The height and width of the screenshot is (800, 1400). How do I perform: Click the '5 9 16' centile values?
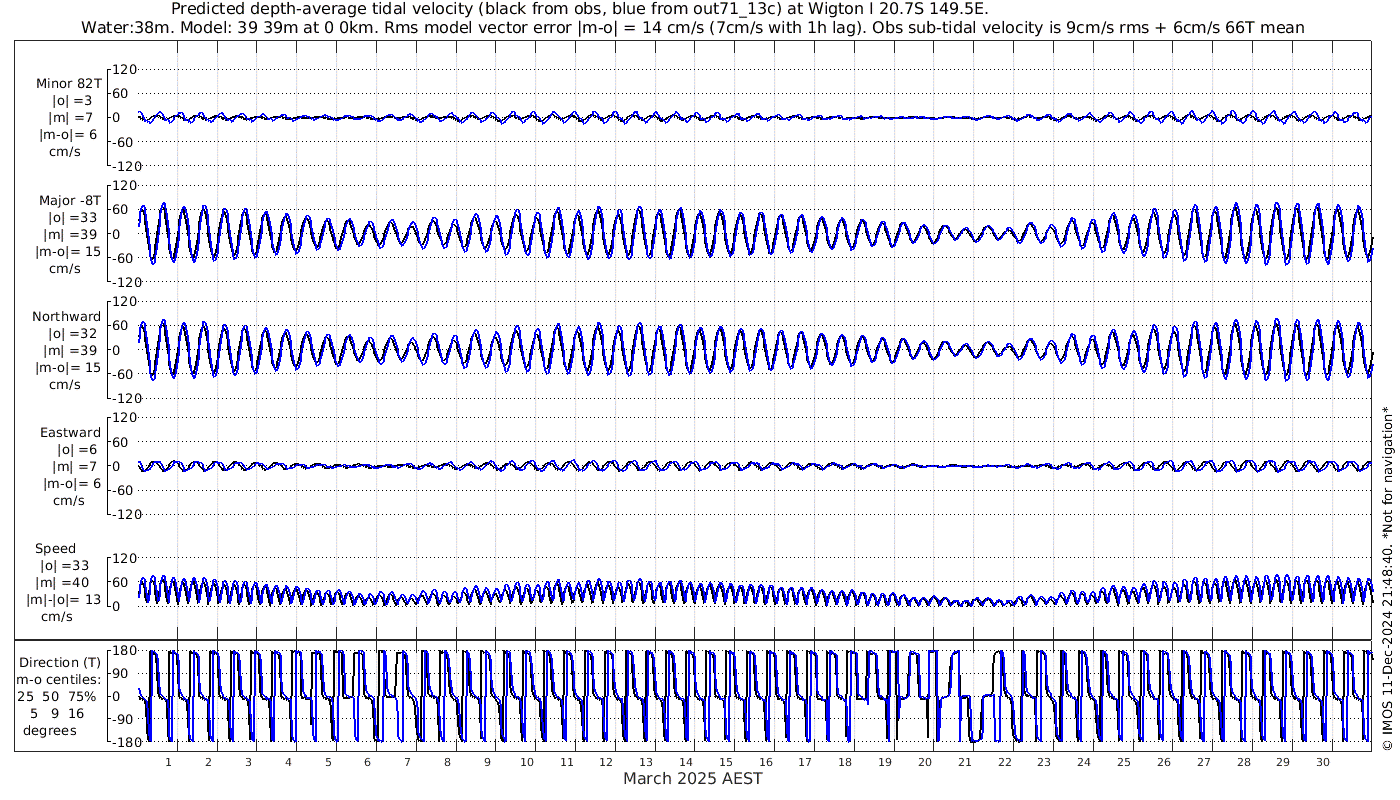pyautogui.click(x=56, y=713)
